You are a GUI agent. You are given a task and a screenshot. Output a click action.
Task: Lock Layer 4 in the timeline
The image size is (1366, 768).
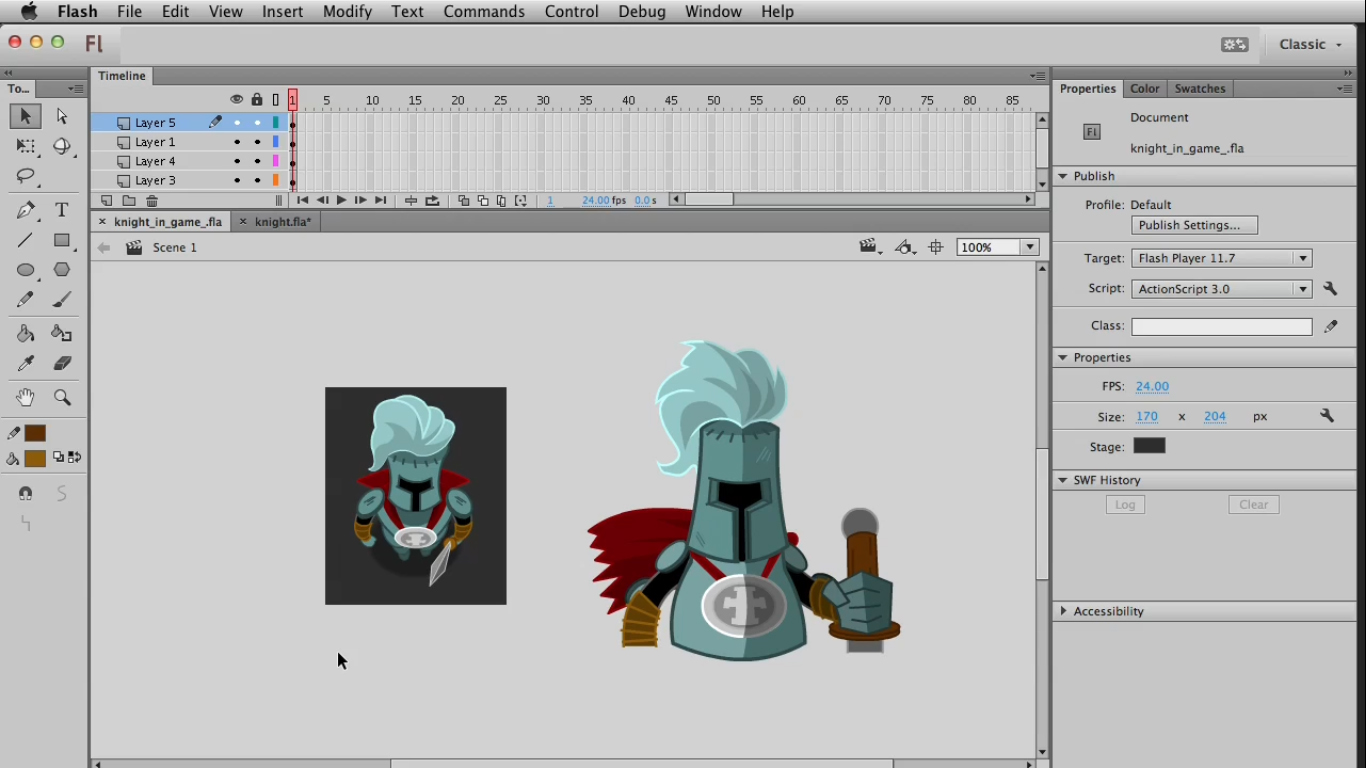pyautogui.click(x=256, y=160)
